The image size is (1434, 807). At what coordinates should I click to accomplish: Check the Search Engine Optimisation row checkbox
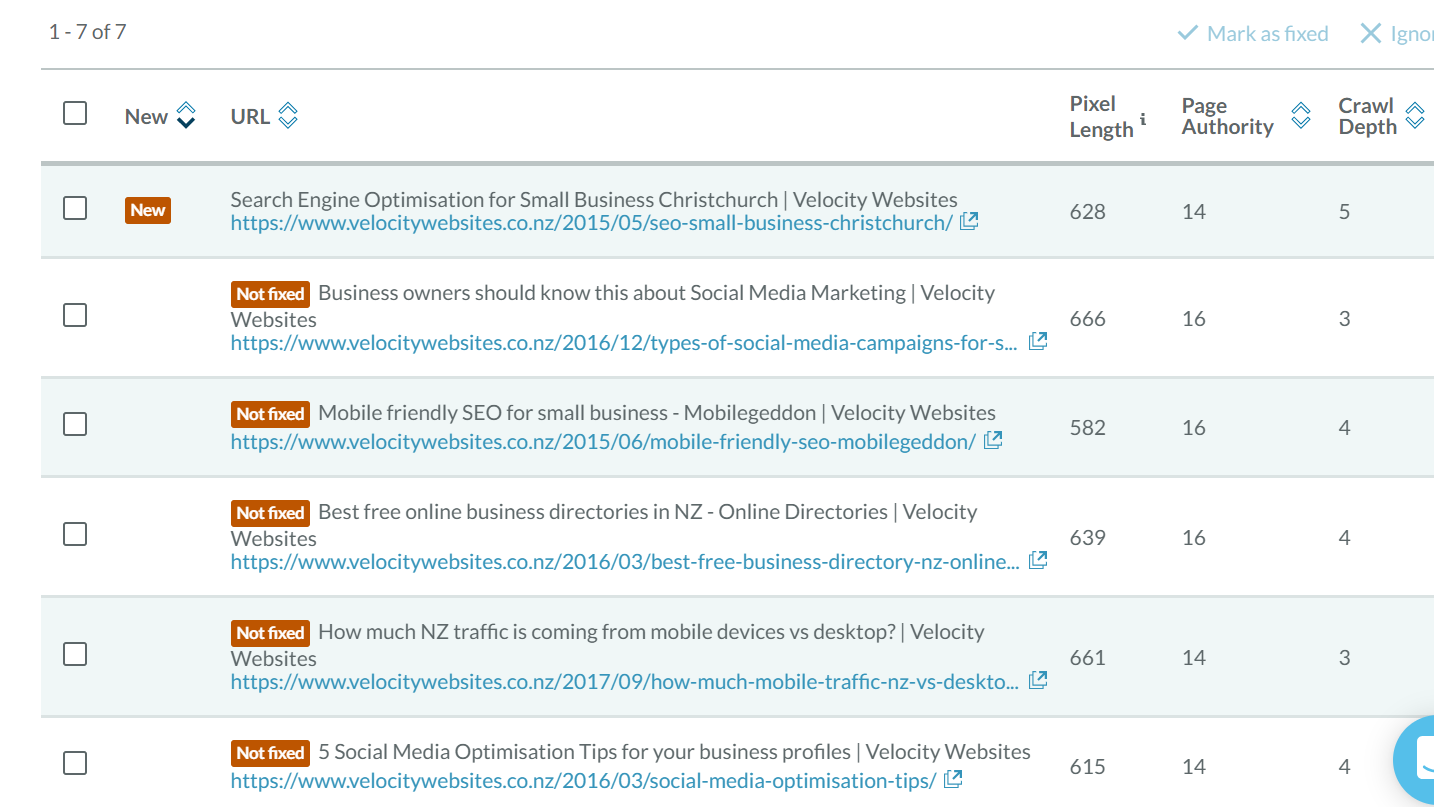(x=75, y=208)
